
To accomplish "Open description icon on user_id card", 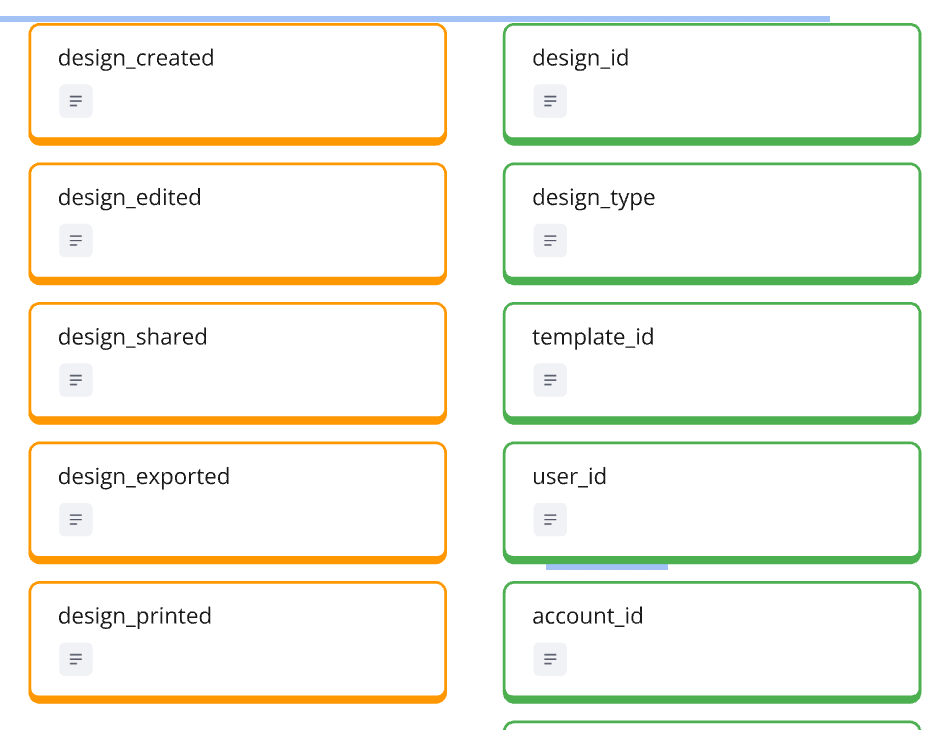I will 550,520.
